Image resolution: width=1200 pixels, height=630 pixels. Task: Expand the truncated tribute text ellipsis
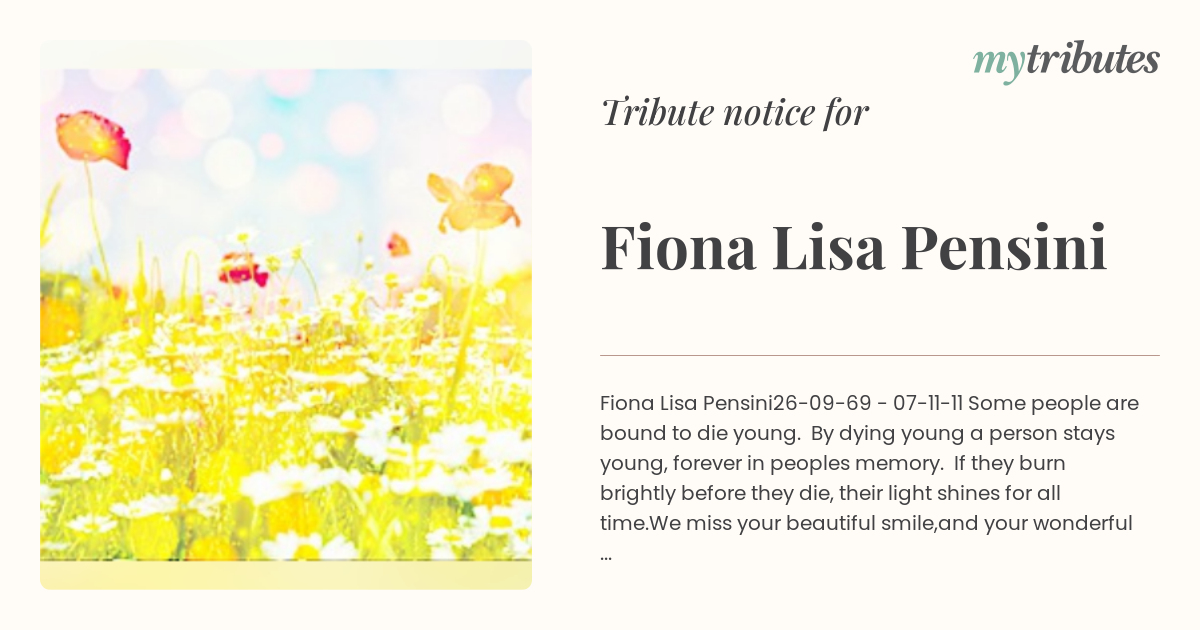coord(606,554)
